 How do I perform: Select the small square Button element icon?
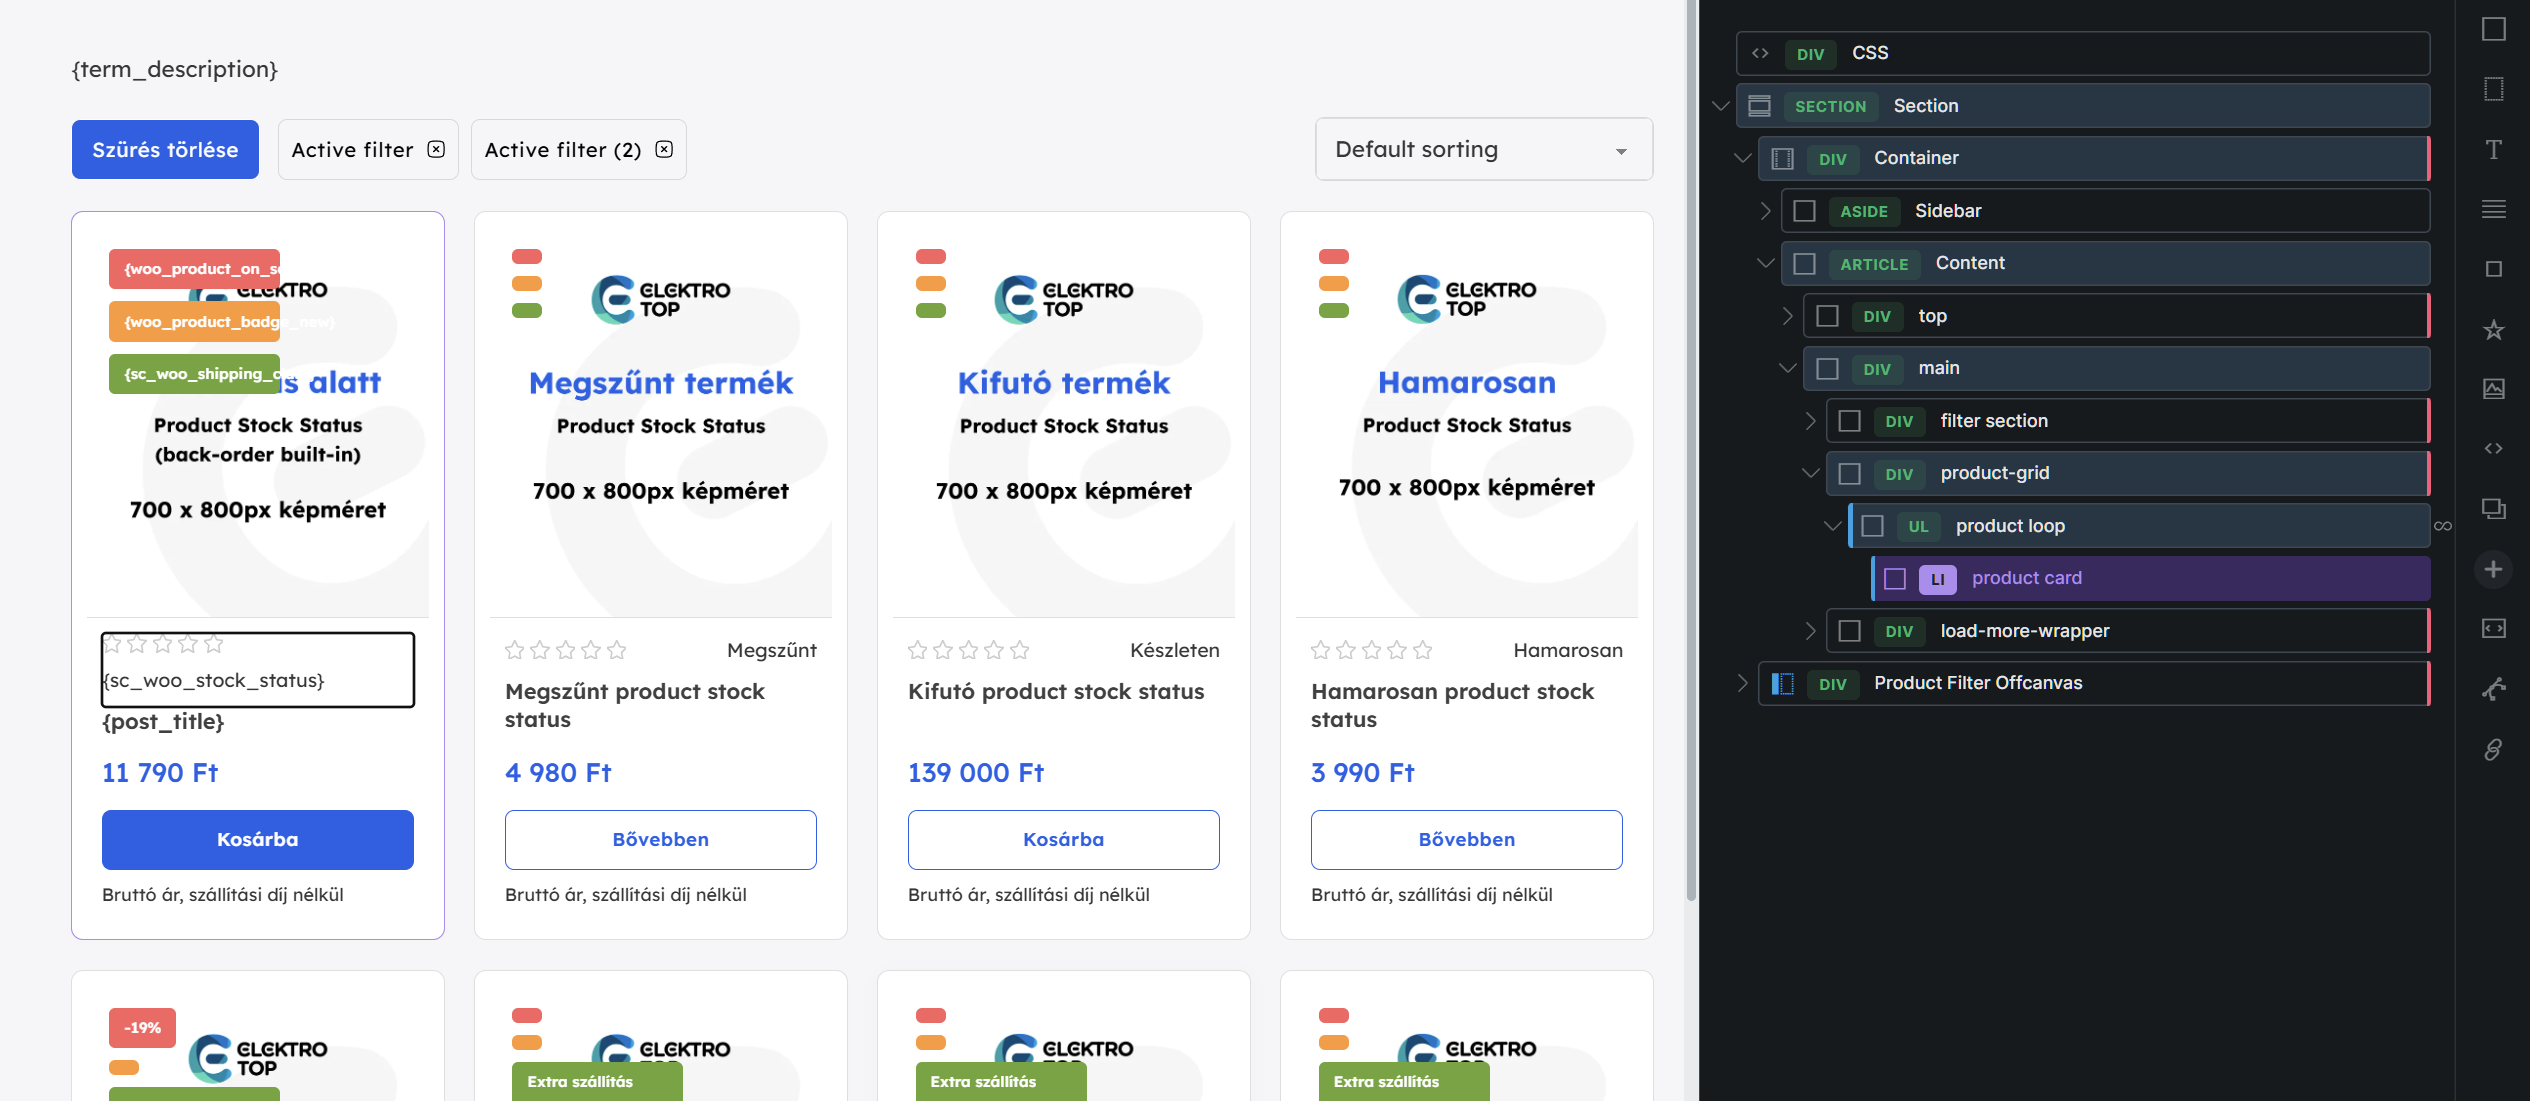pos(2493,269)
